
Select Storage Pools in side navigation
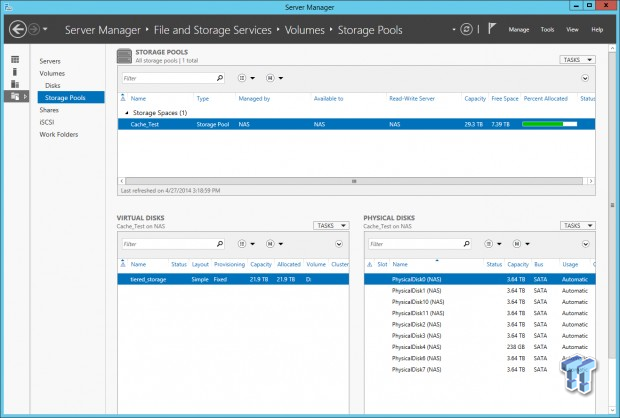pos(71,97)
